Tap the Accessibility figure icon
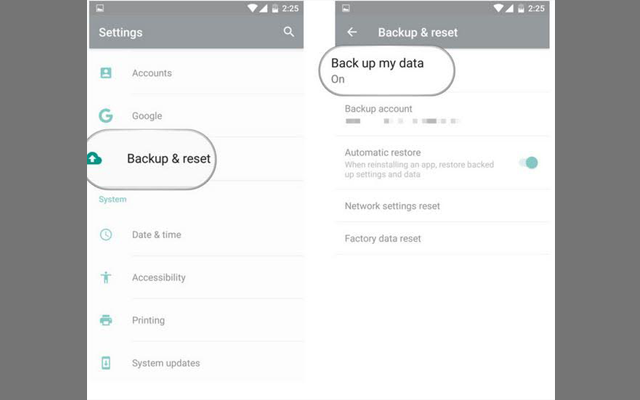 (106, 277)
